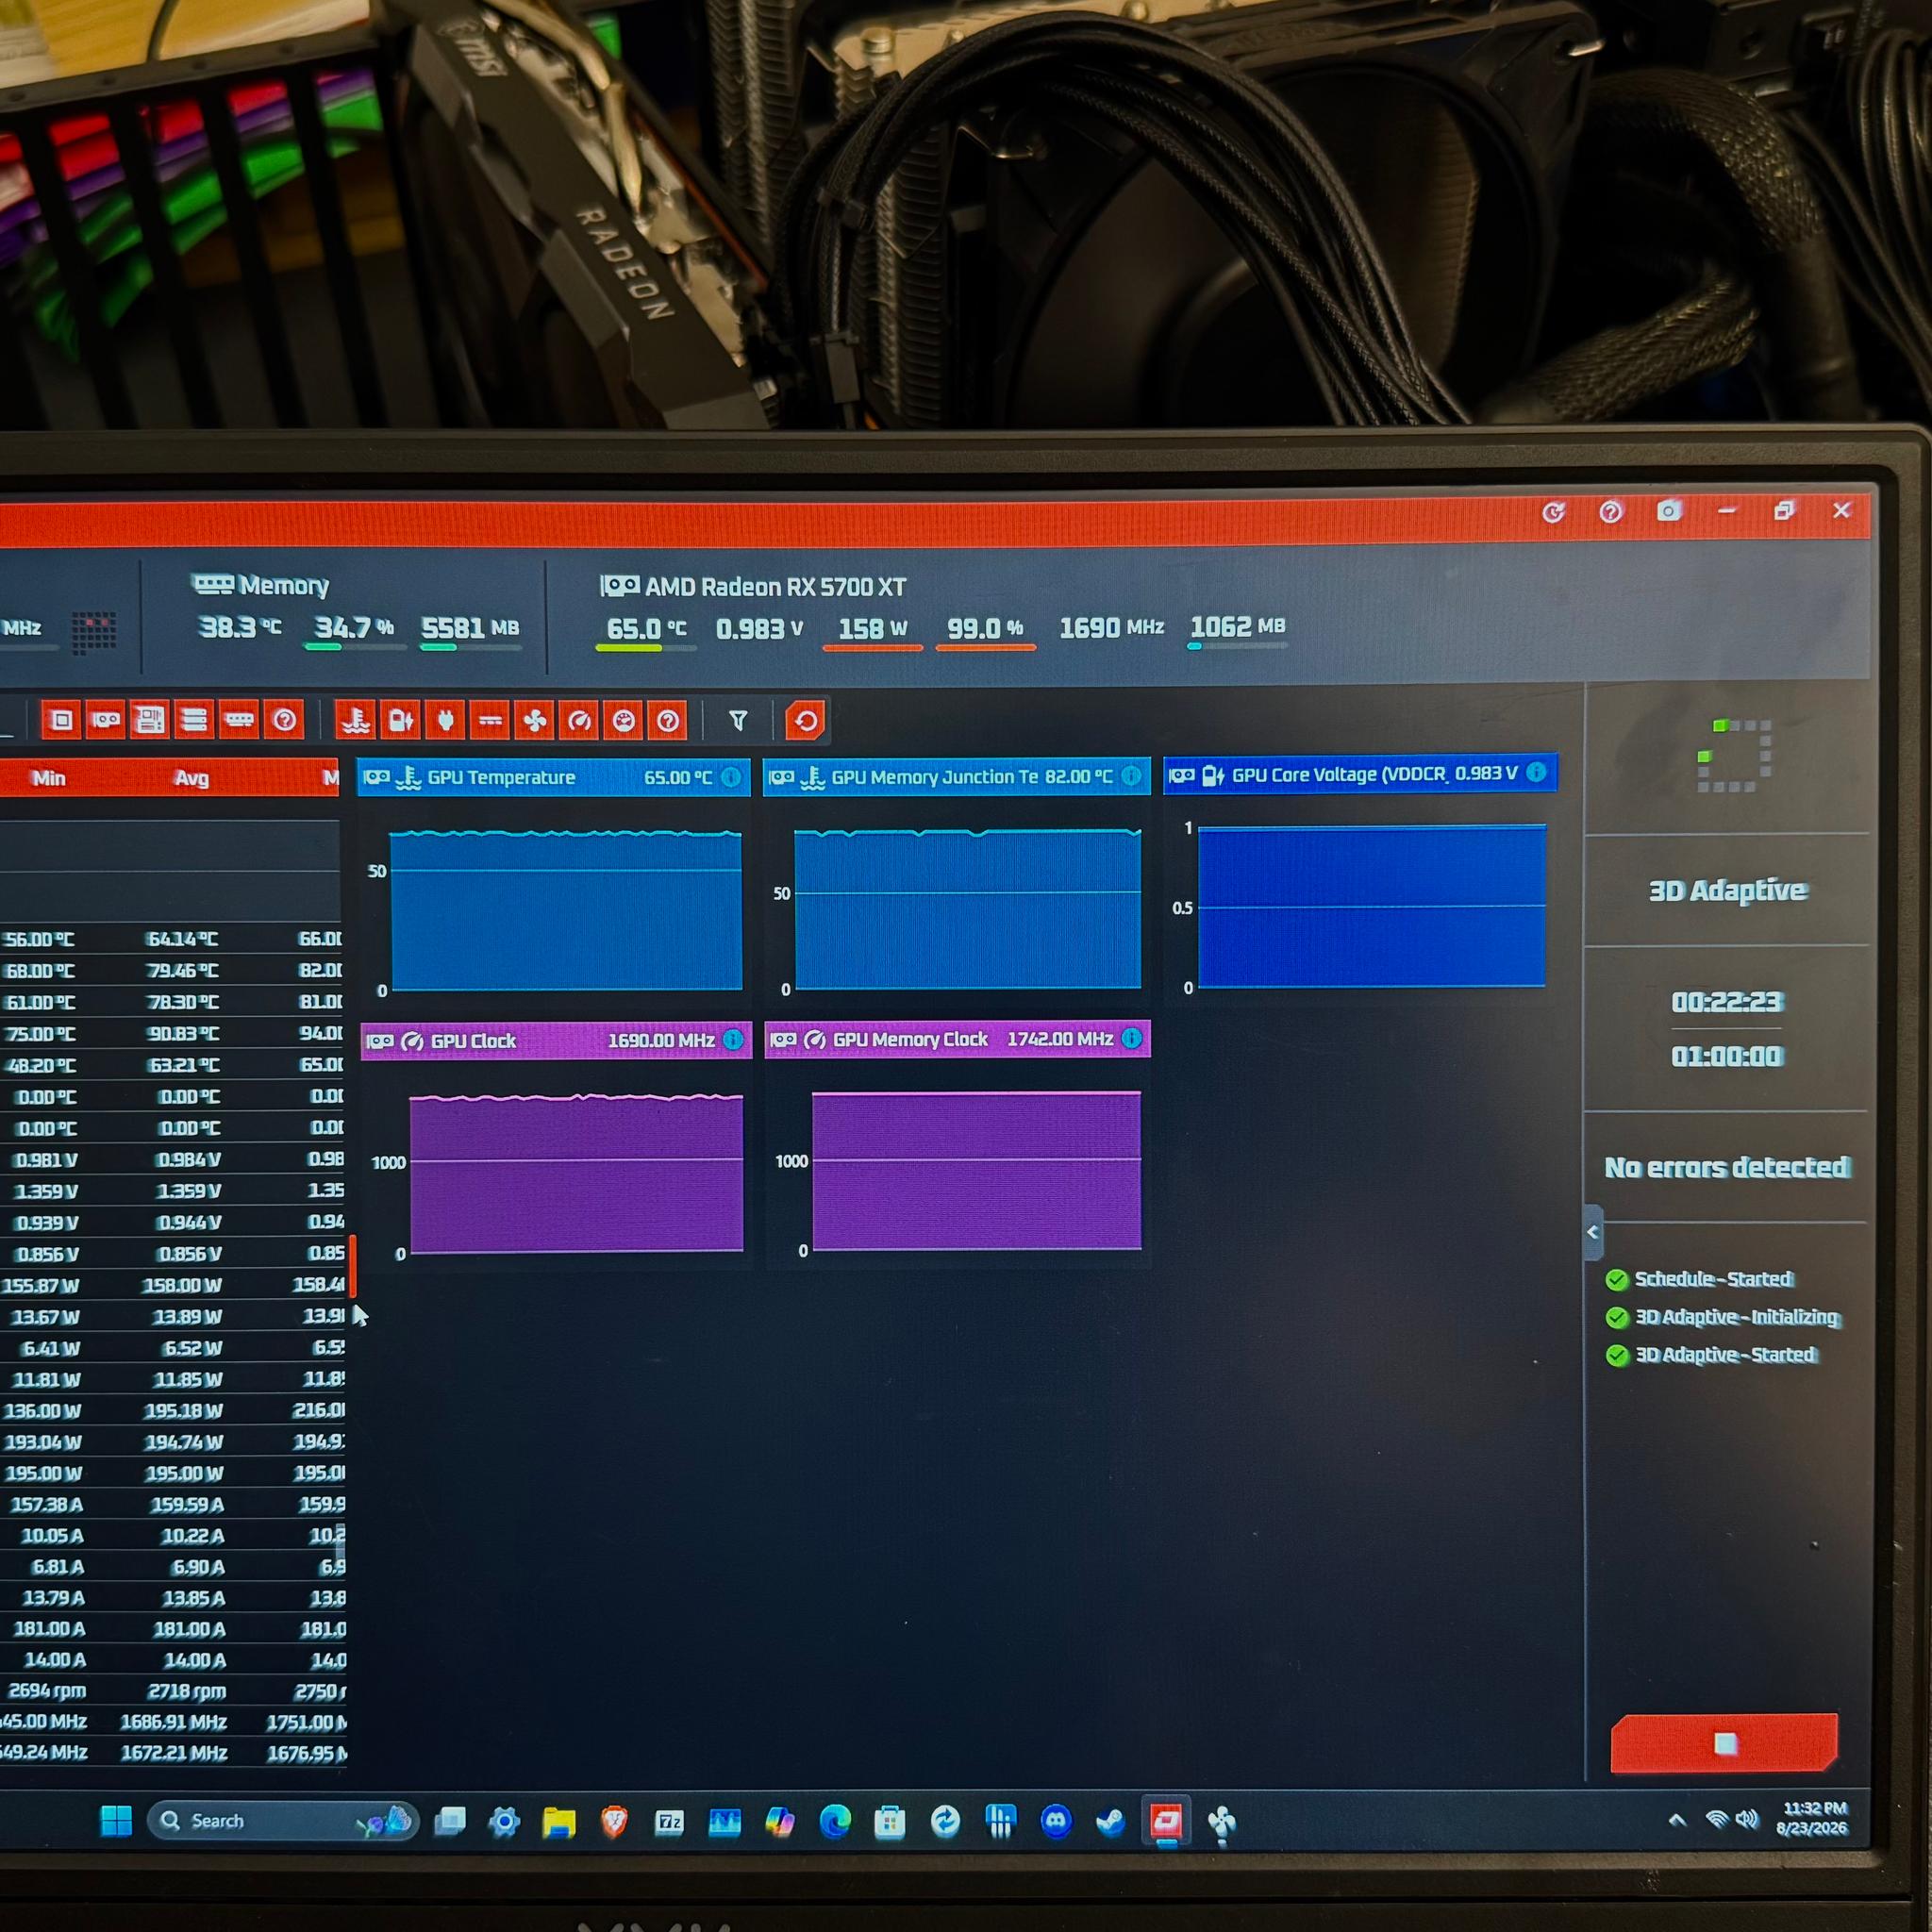The height and width of the screenshot is (1932, 1932).
Task: Click the memory usage 34.7 % bar
Action: [x=355, y=647]
